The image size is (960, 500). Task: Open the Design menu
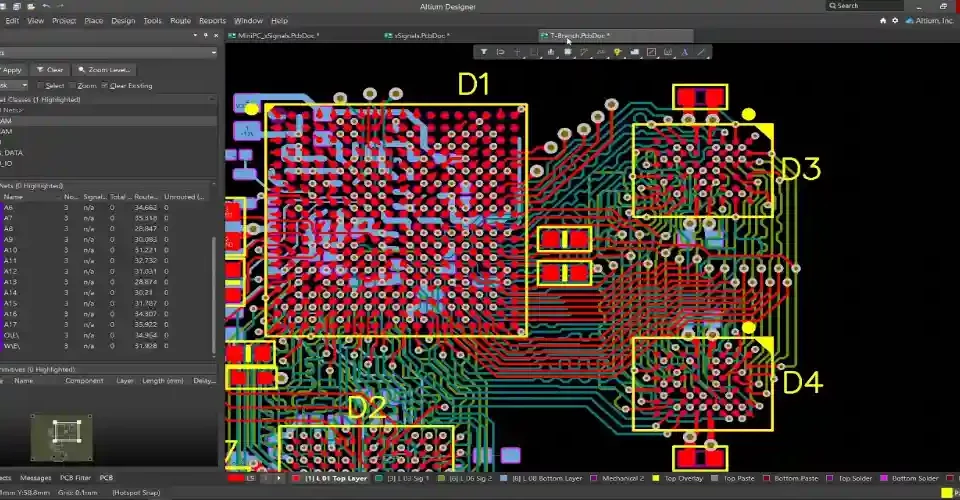(123, 21)
